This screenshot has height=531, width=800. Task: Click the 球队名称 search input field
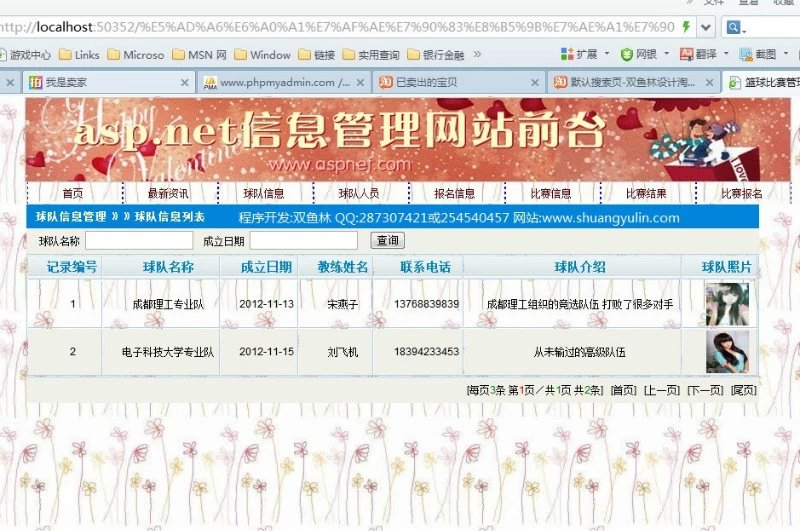139,240
